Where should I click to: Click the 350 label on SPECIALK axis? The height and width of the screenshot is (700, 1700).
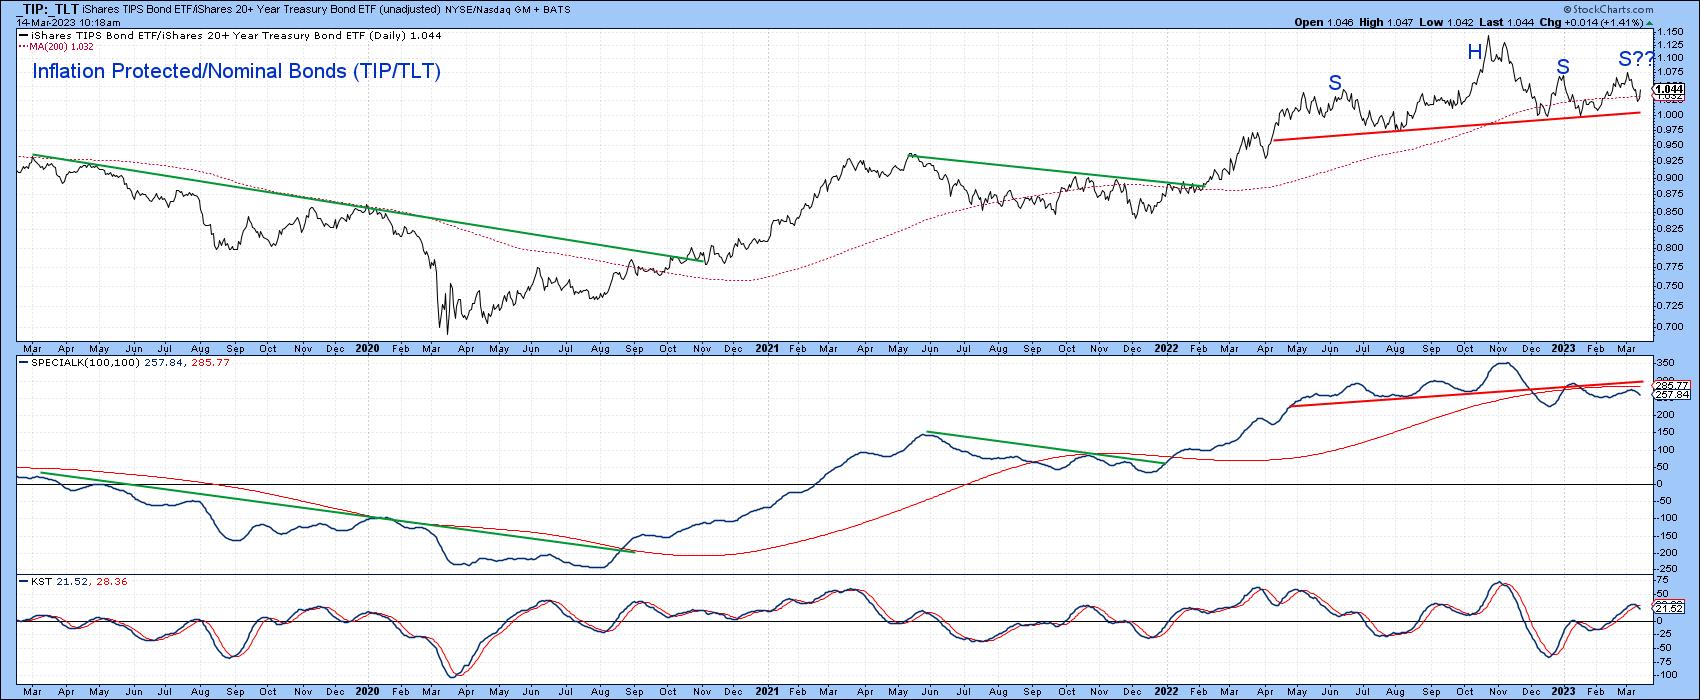pyautogui.click(x=1666, y=362)
